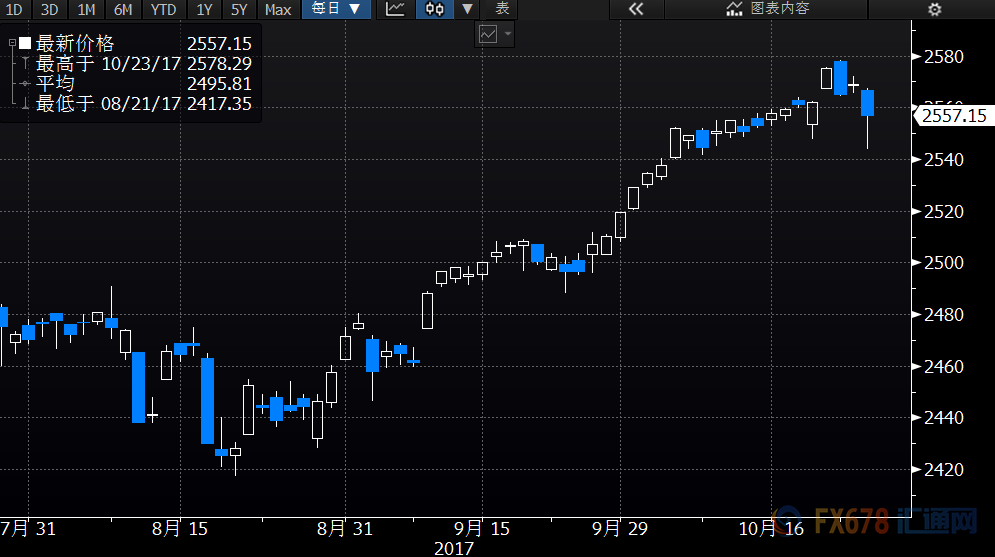Click the small chart annotation icon
Screen dimensions: 995x557
point(488,34)
